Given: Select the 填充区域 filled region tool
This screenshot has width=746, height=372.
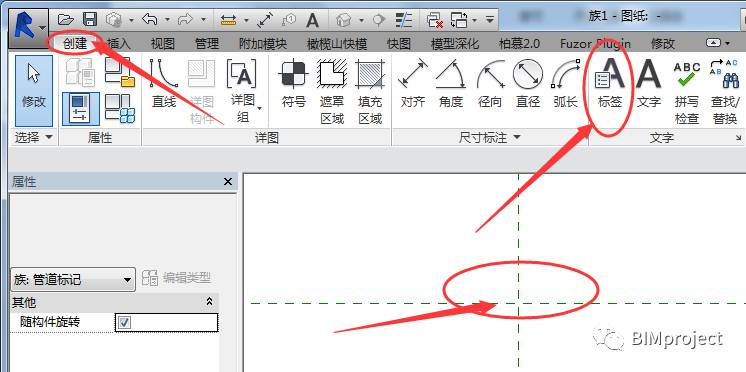Looking at the screenshot, I should pyautogui.click(x=370, y=91).
